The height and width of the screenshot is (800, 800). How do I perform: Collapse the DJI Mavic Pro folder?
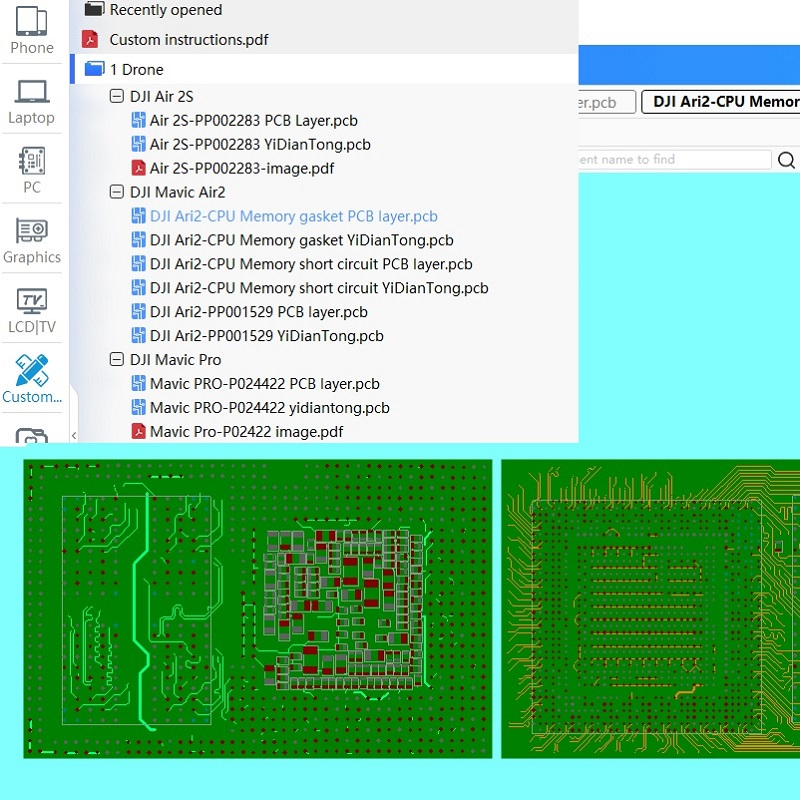pyautogui.click(x=116, y=359)
